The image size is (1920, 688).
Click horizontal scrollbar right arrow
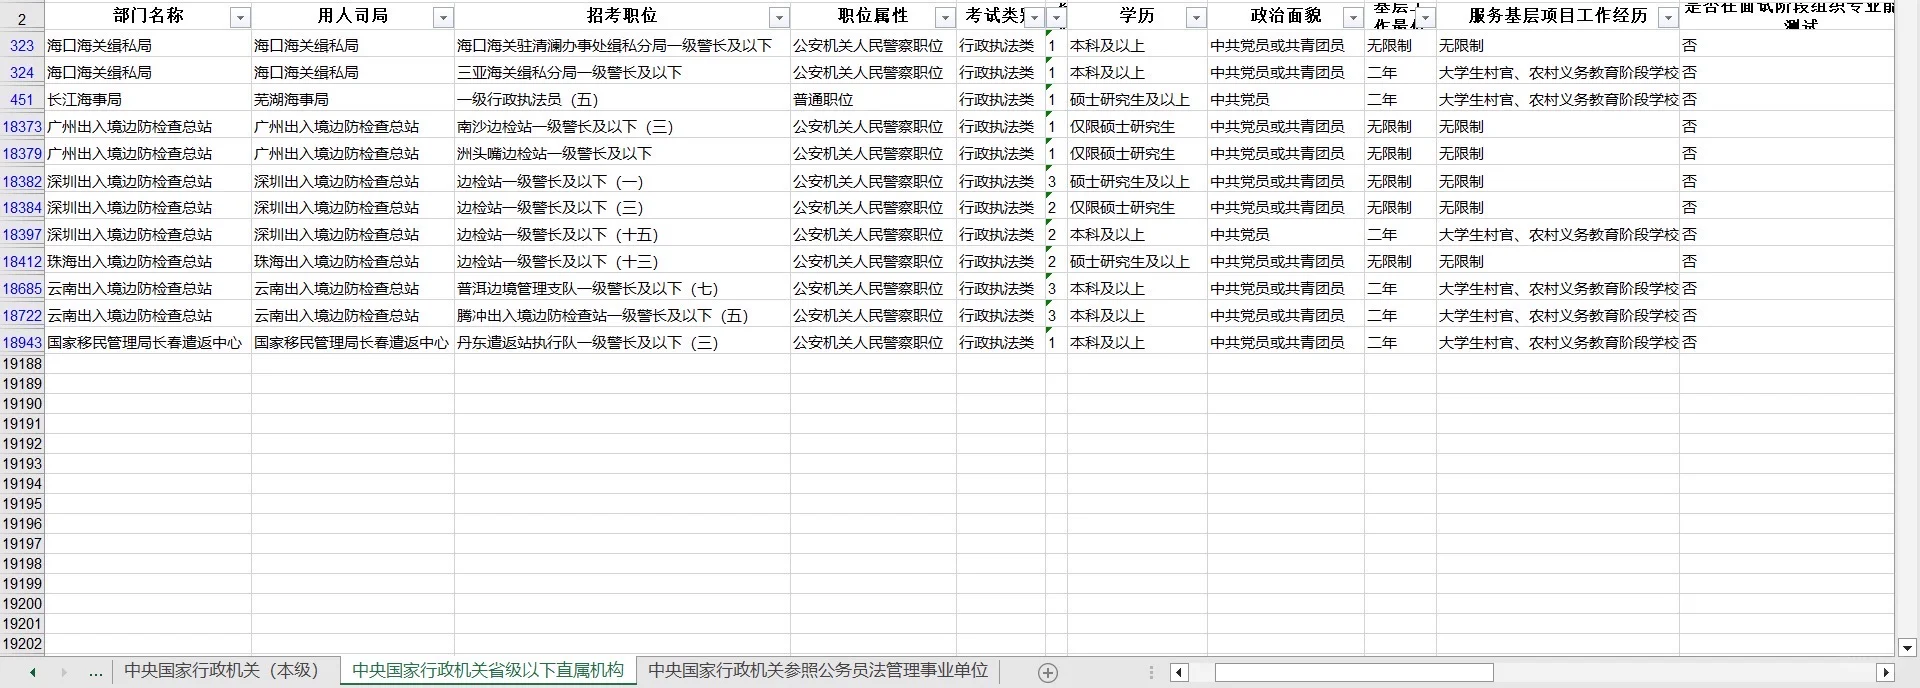click(x=1885, y=673)
